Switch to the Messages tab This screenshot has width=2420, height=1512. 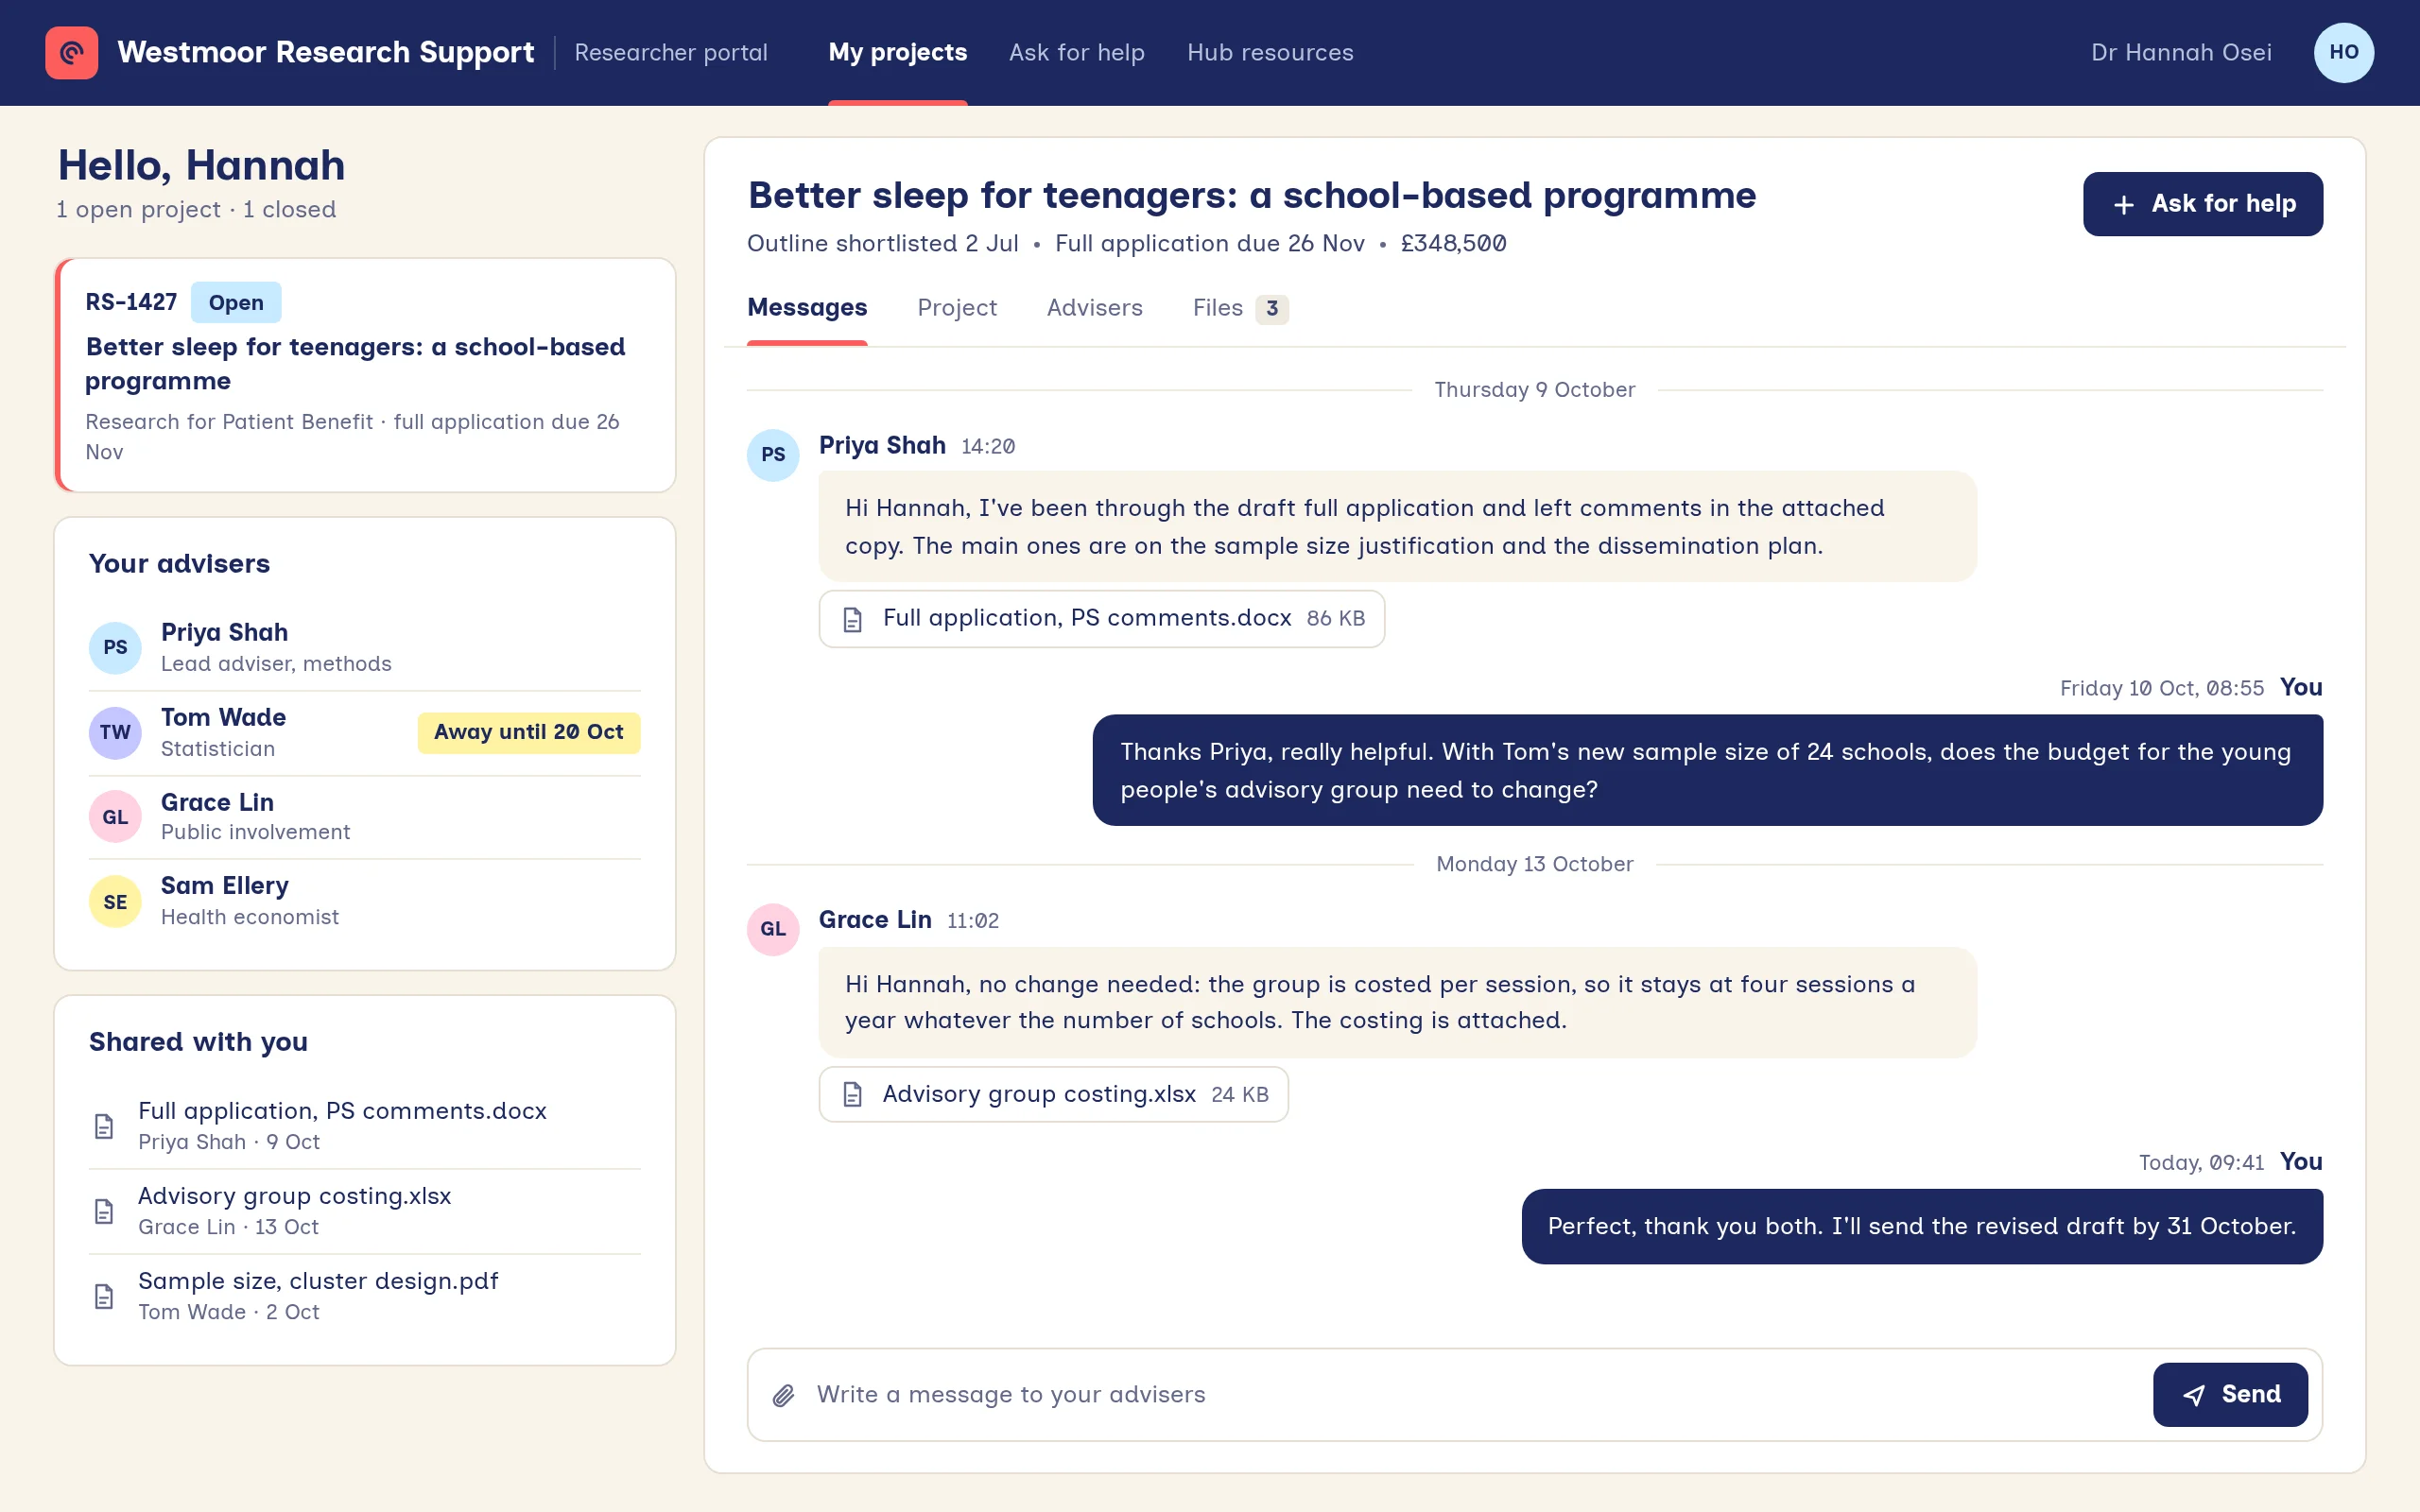click(807, 308)
